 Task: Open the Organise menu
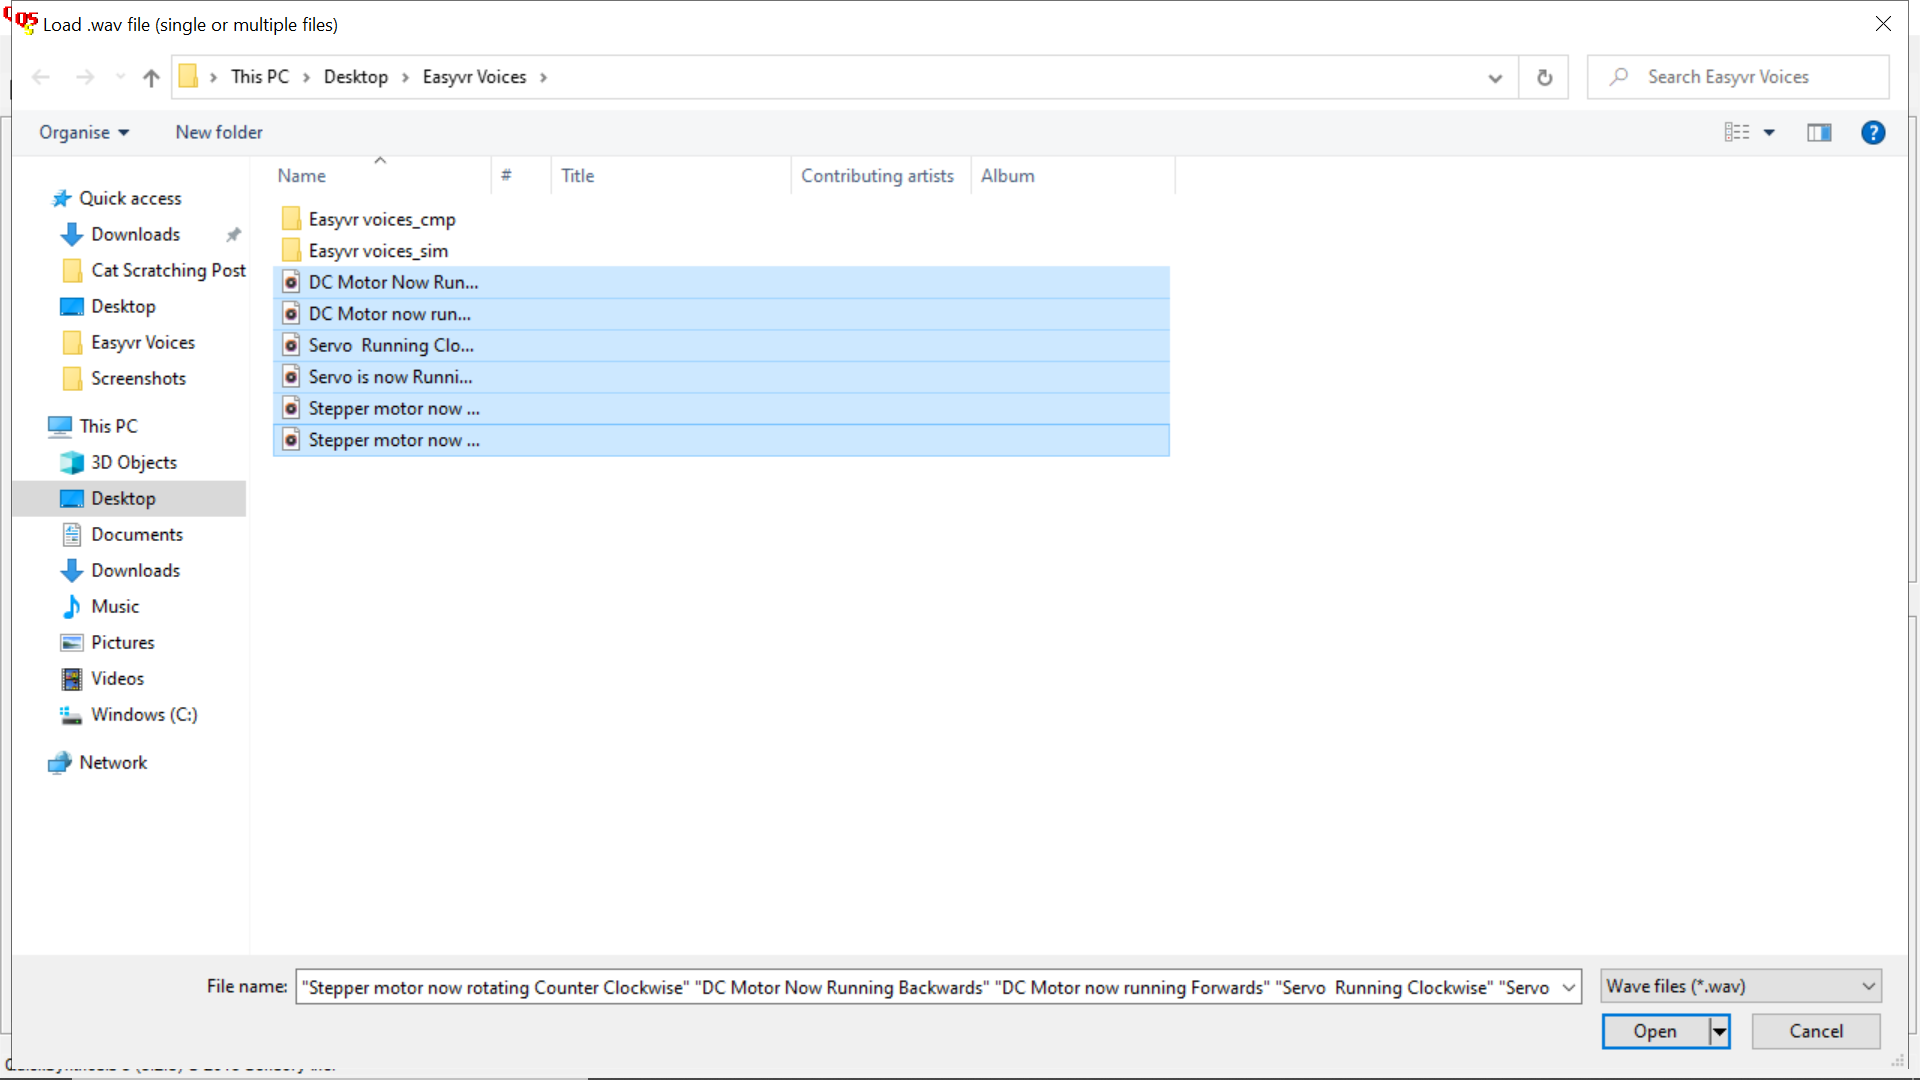[x=84, y=132]
